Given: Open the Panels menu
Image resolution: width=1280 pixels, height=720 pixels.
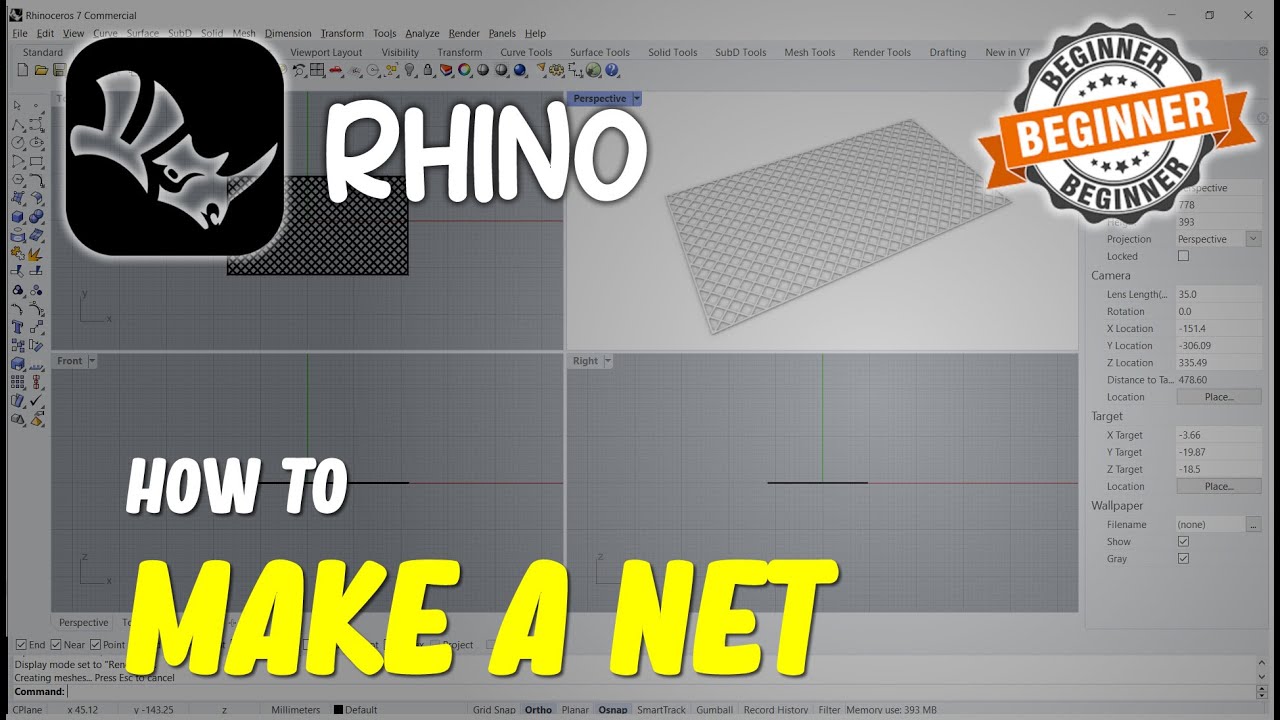Looking at the screenshot, I should point(502,33).
